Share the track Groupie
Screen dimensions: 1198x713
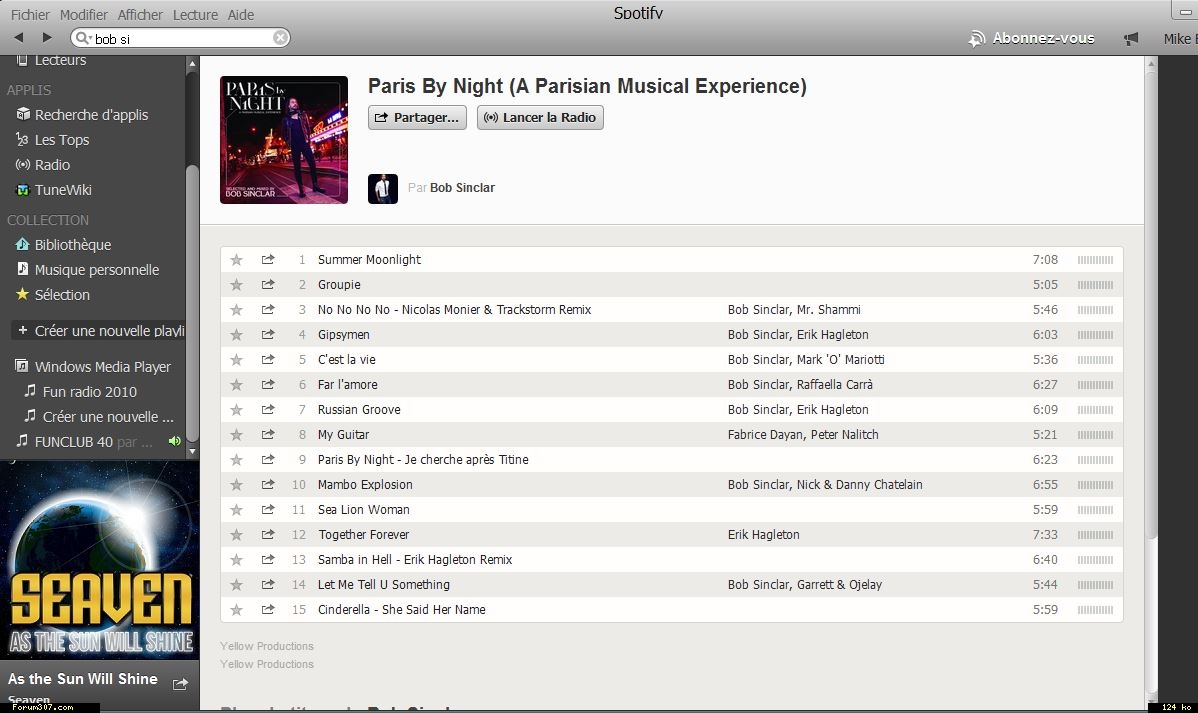(x=267, y=284)
